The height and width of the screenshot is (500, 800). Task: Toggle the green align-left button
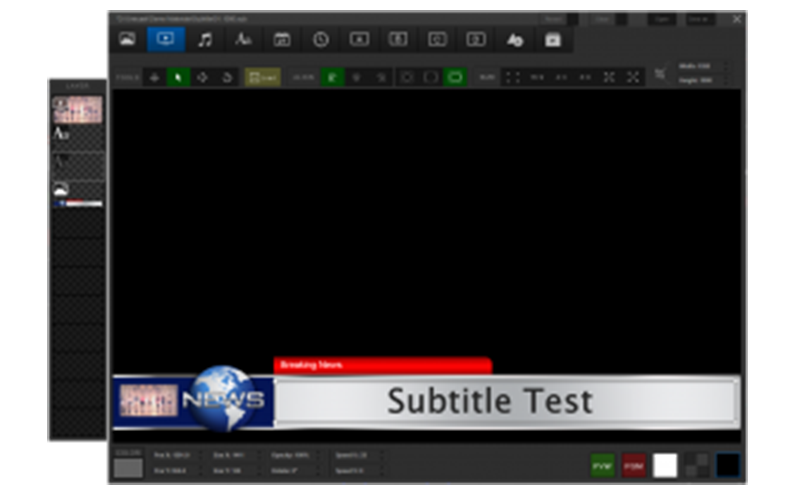point(333,77)
